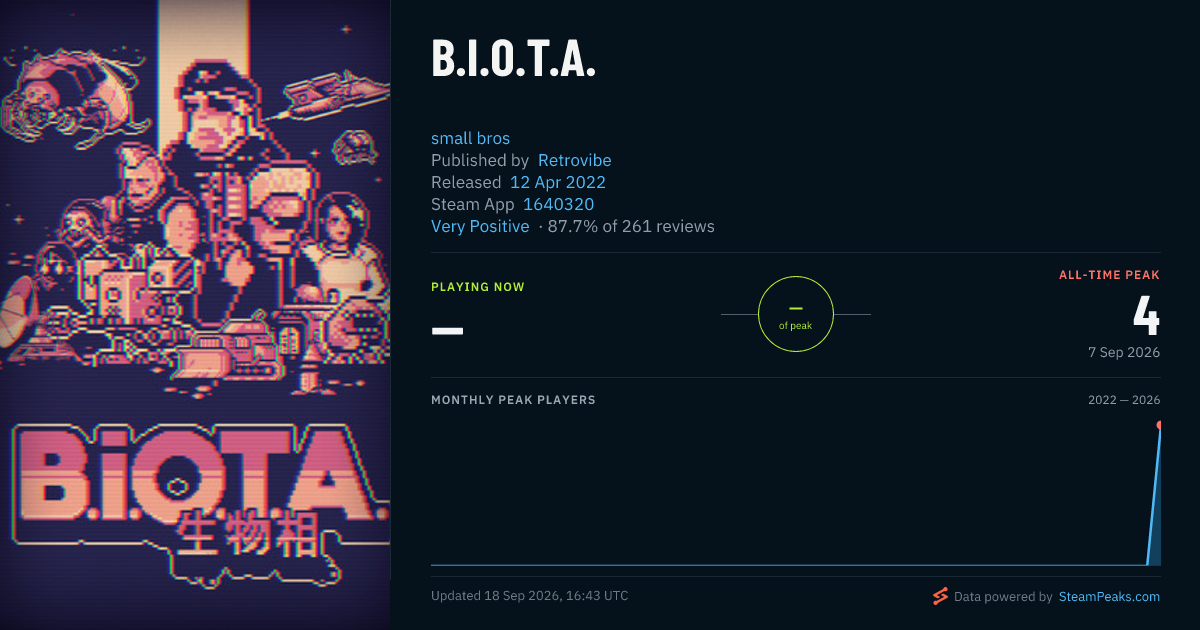
Task: Open the small bros developer link
Action: [x=470, y=138]
